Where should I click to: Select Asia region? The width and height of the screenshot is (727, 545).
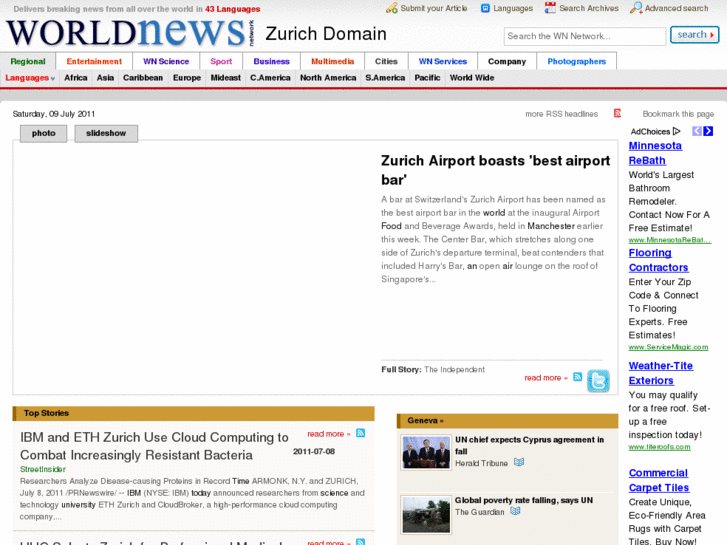(105, 78)
